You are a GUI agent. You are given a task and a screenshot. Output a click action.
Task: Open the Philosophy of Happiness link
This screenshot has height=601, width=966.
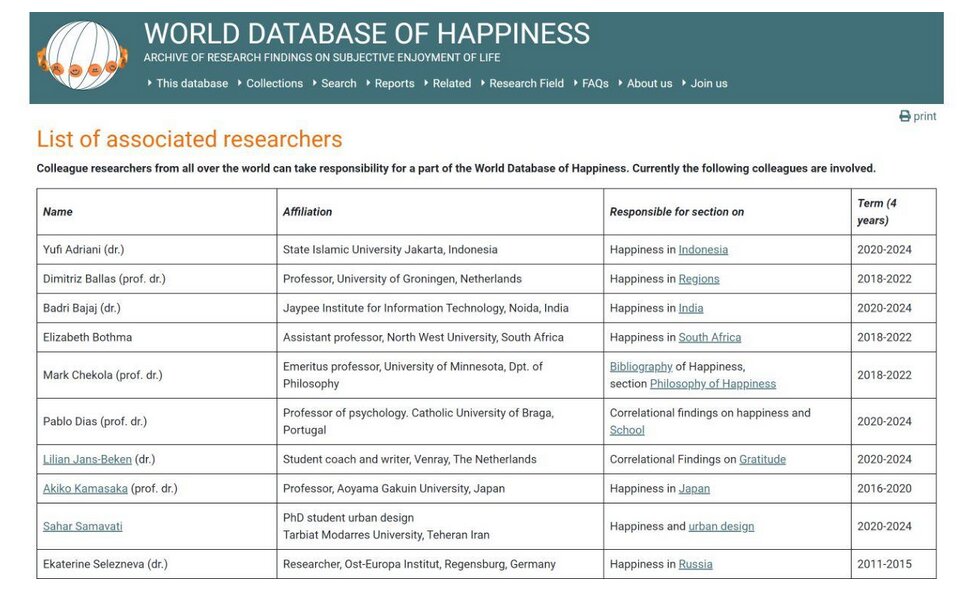coord(713,384)
